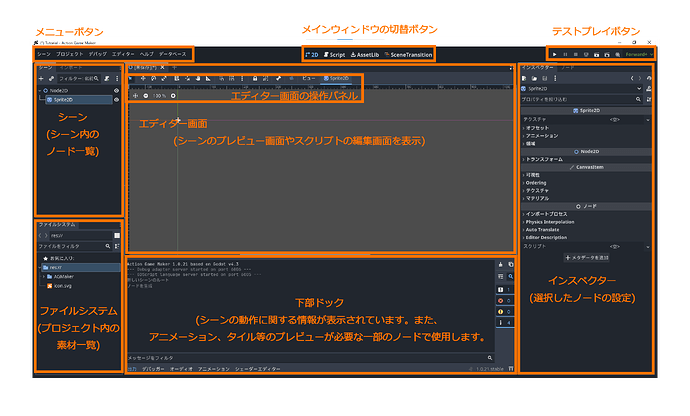This screenshot has height=416, width=690.
Task: Click the remote debug icon
Action: point(586,55)
